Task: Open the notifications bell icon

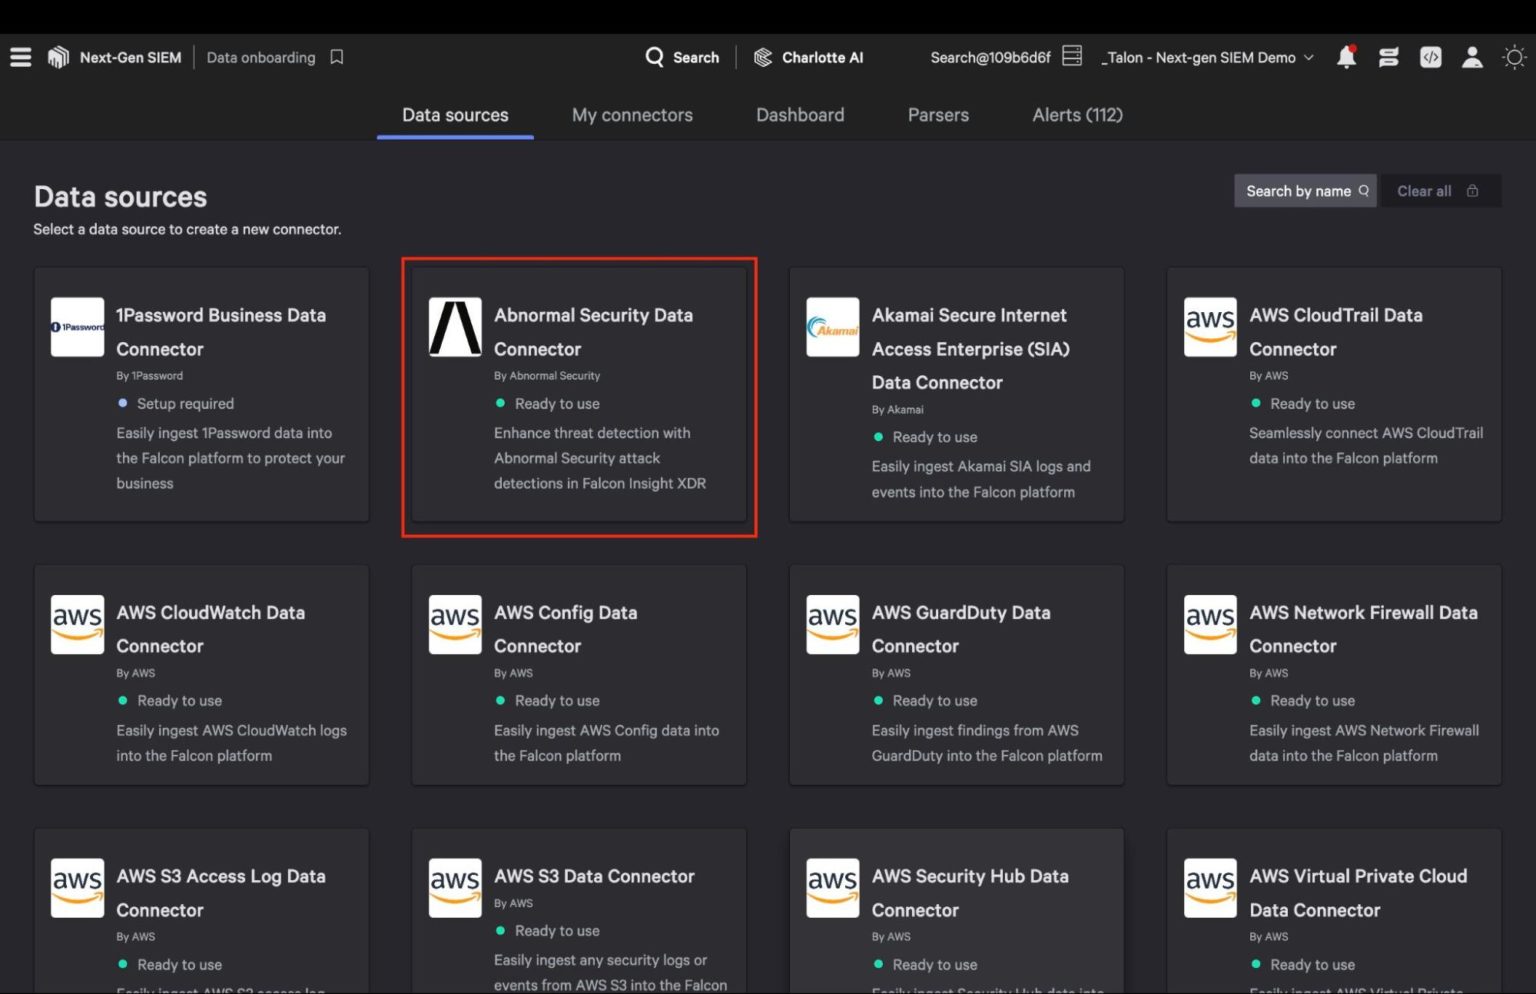Action: tap(1345, 57)
